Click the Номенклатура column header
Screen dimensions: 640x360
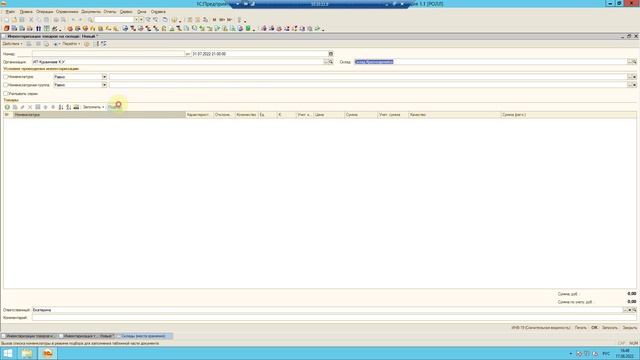tap(99, 115)
